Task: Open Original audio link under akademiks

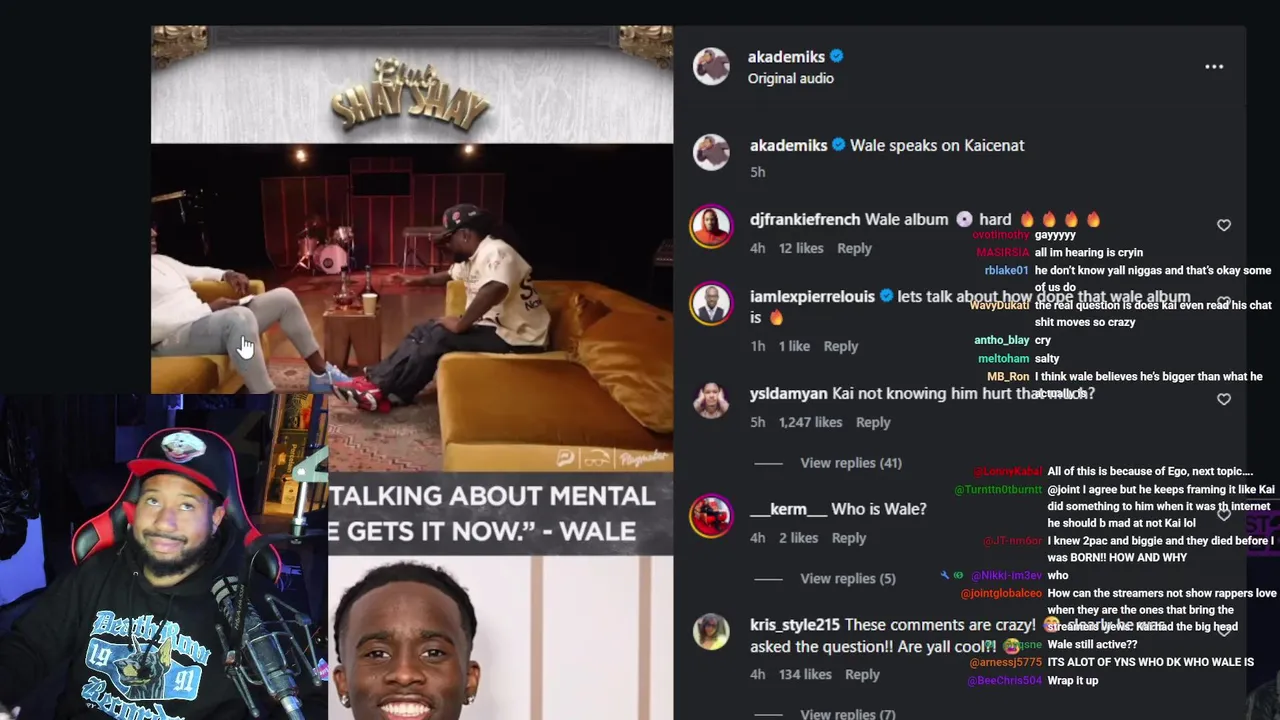Action: (x=791, y=78)
